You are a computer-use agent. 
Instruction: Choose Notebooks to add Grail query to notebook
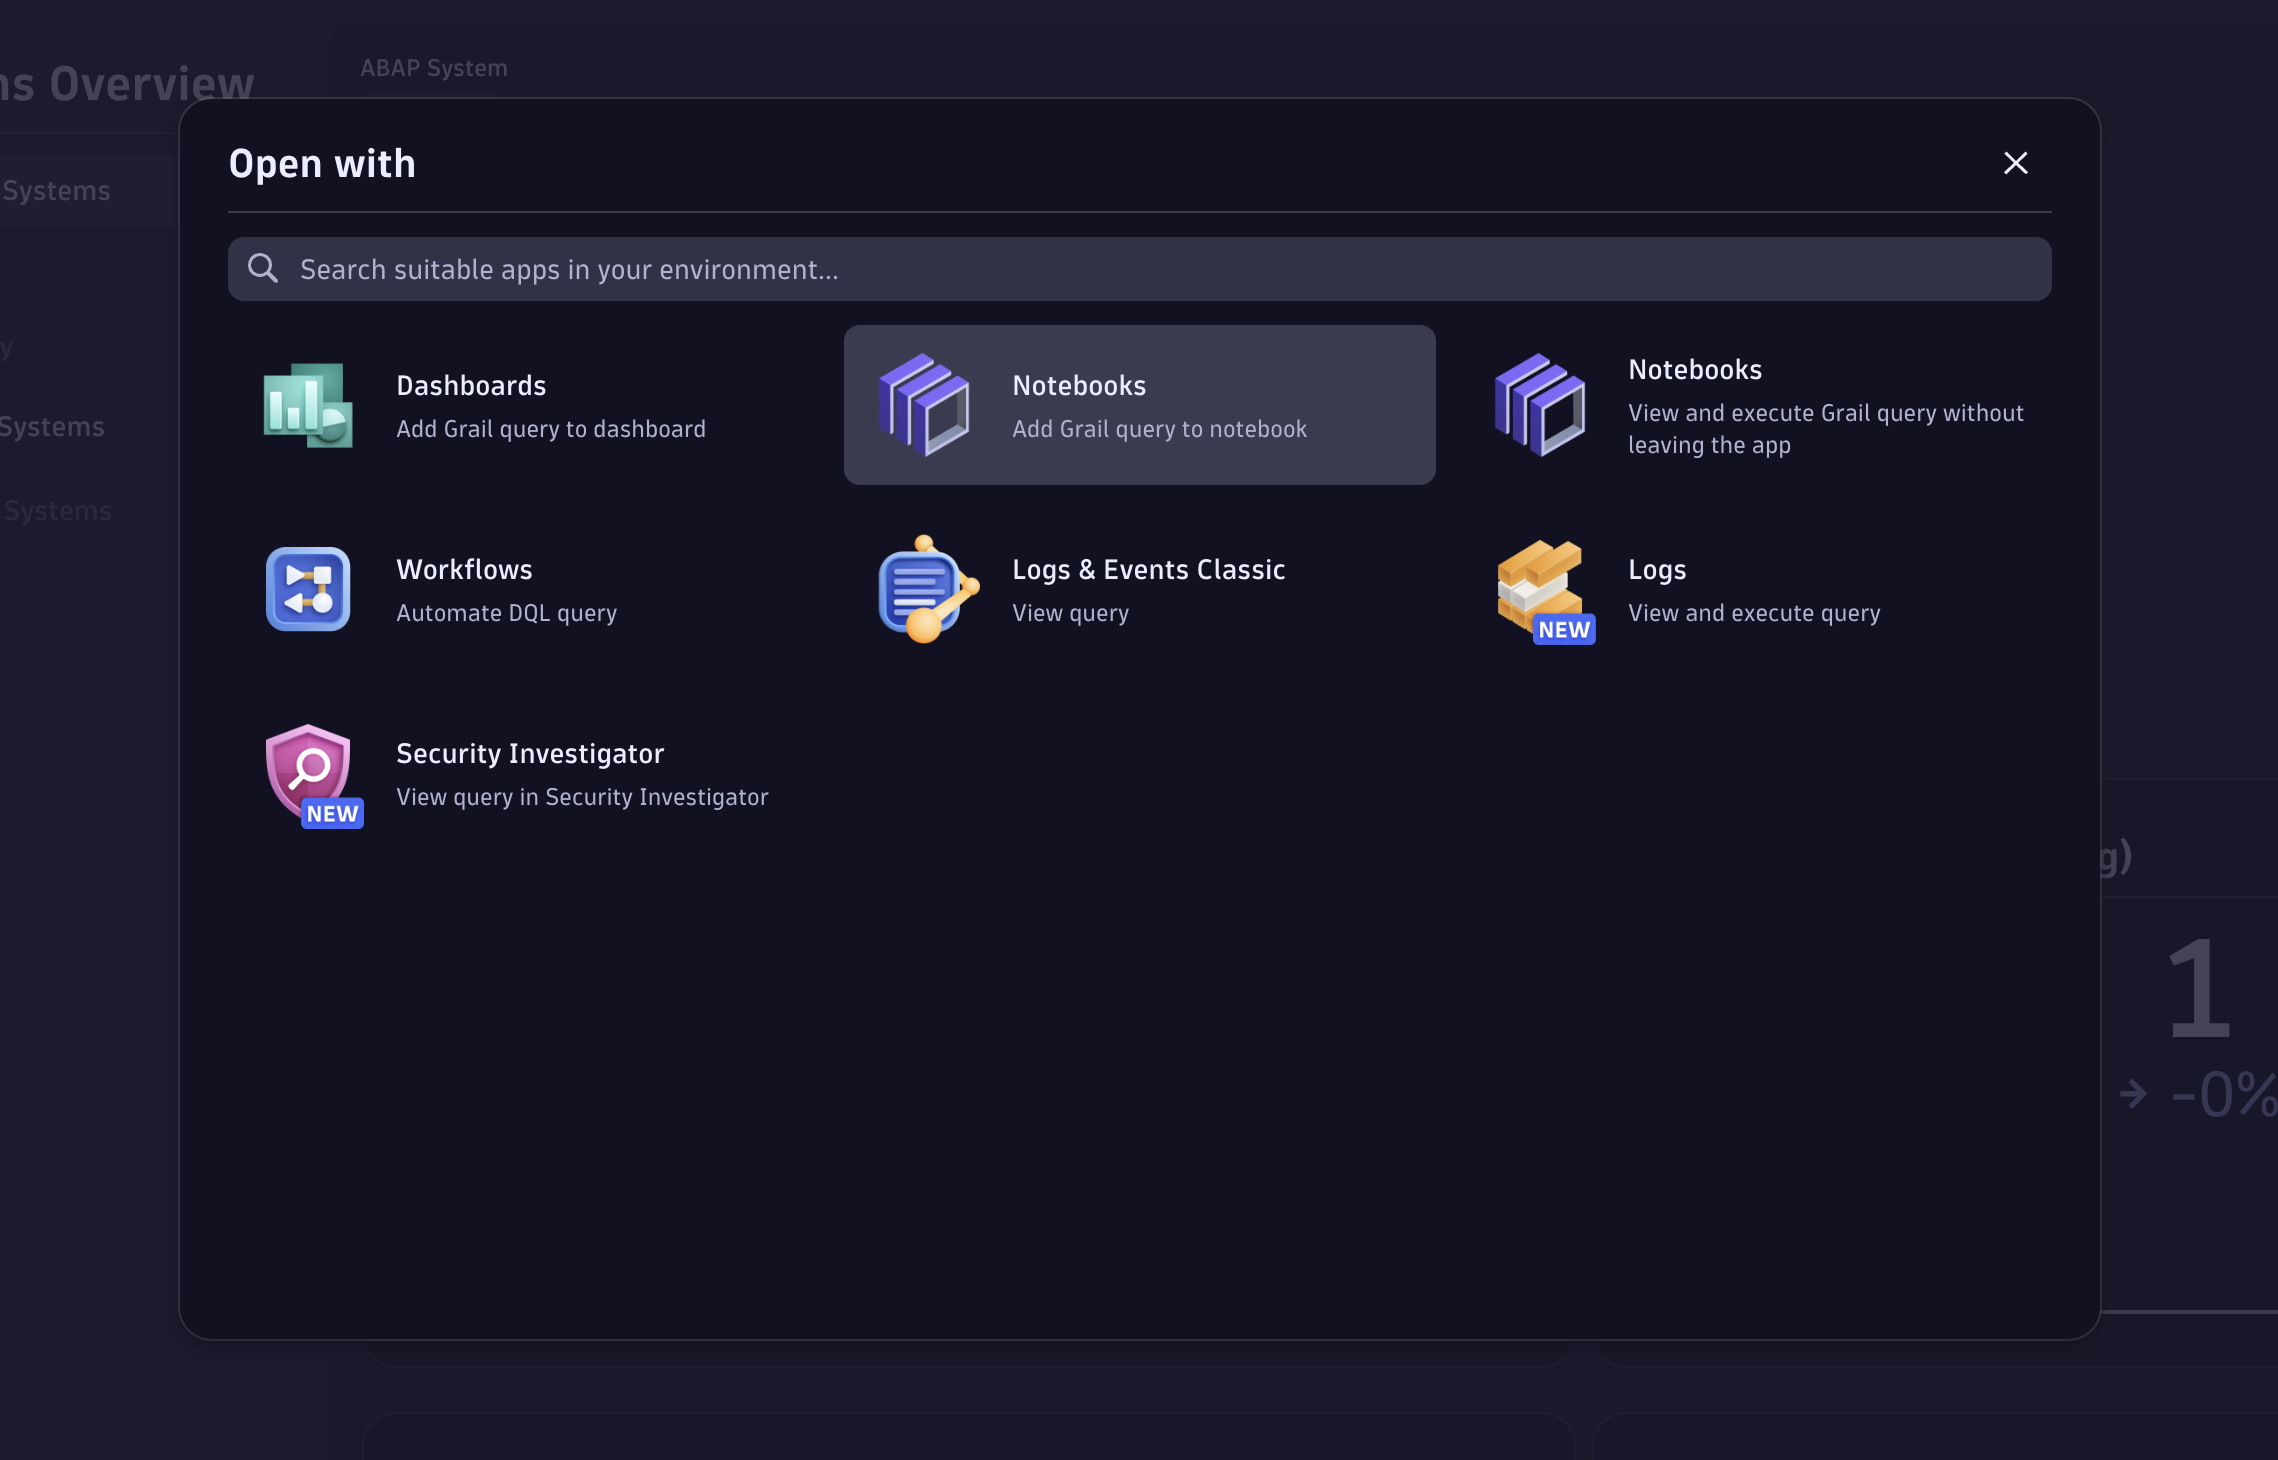coord(1138,404)
